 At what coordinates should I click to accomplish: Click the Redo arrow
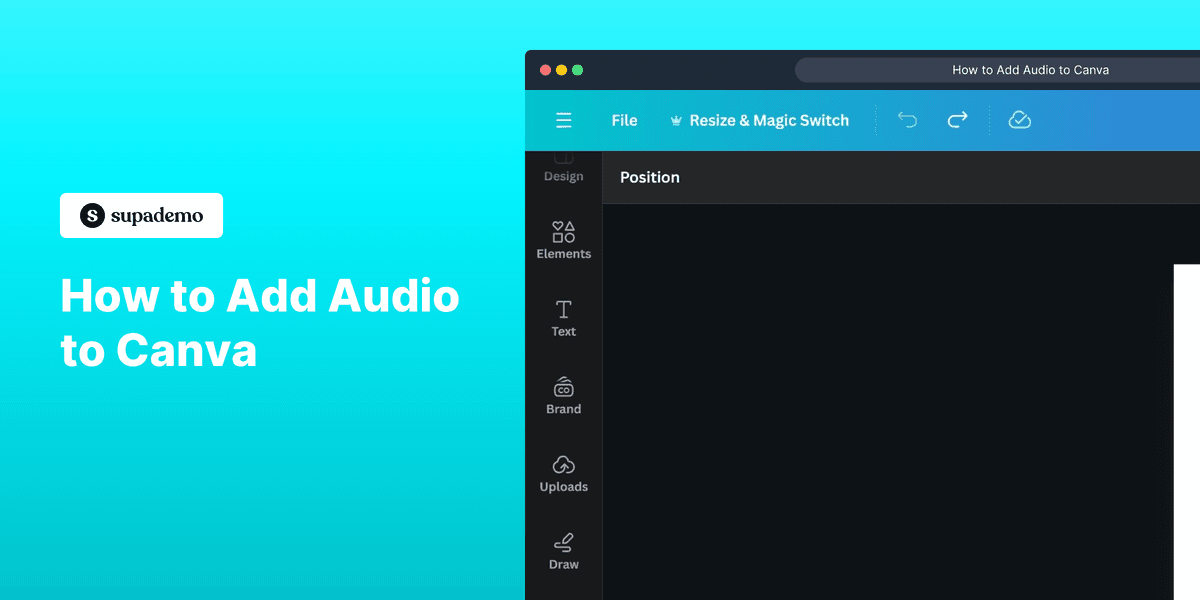957,119
